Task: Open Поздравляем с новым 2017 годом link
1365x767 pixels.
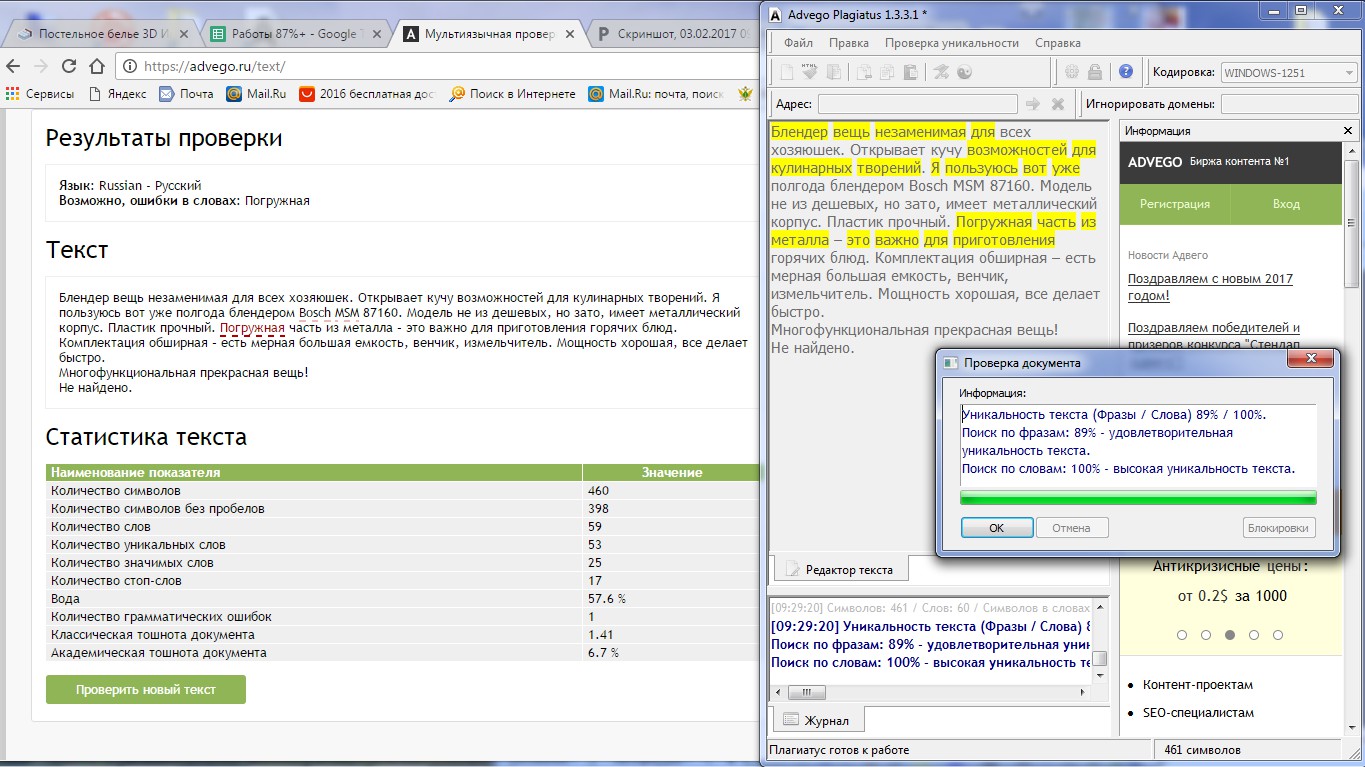Action: (1210, 287)
